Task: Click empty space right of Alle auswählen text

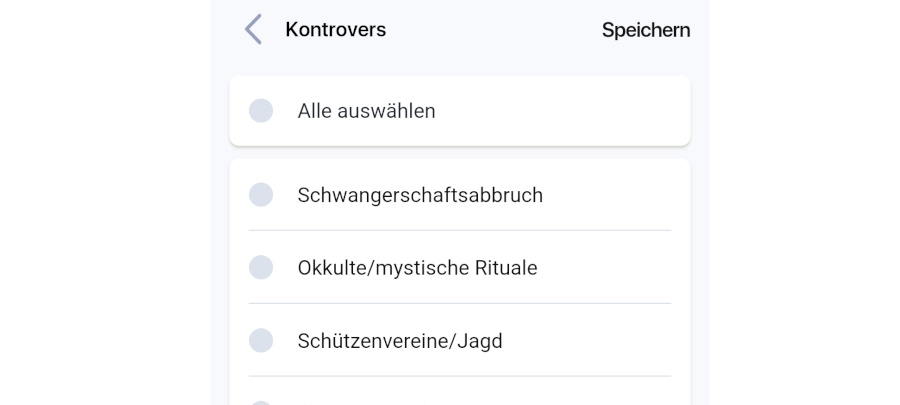Action: pyautogui.click(x=560, y=111)
